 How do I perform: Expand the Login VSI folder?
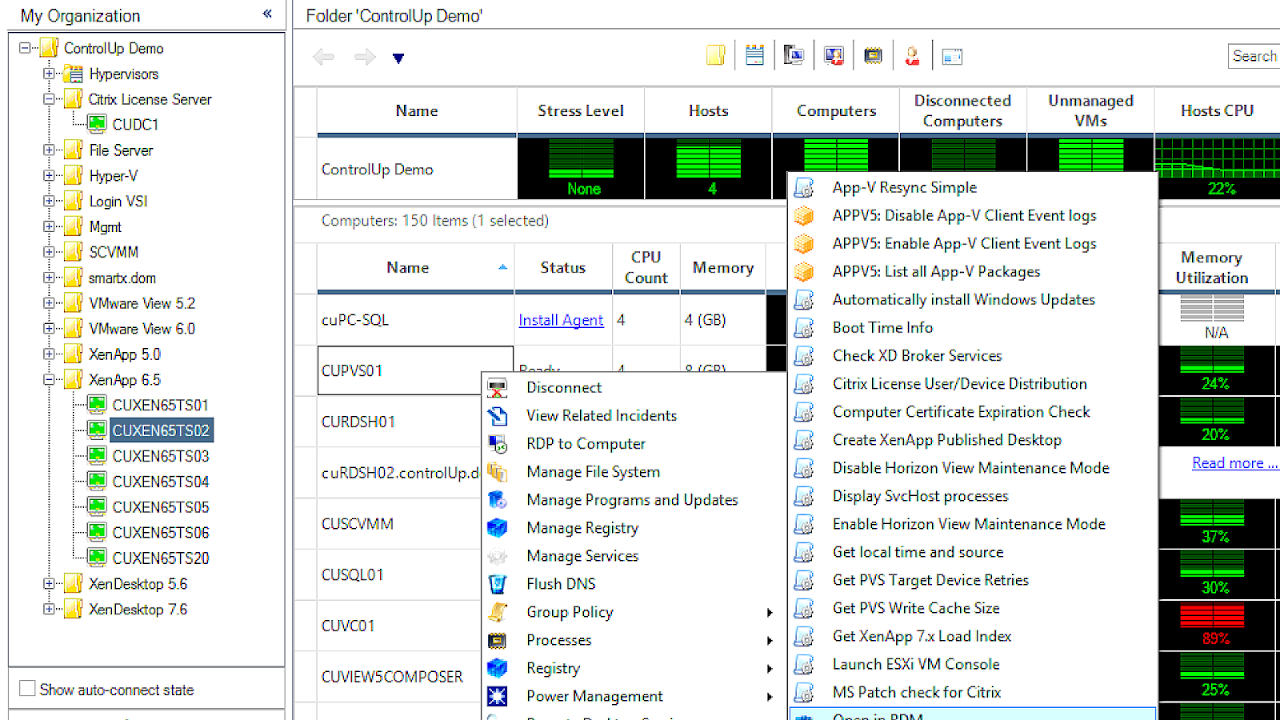49,201
